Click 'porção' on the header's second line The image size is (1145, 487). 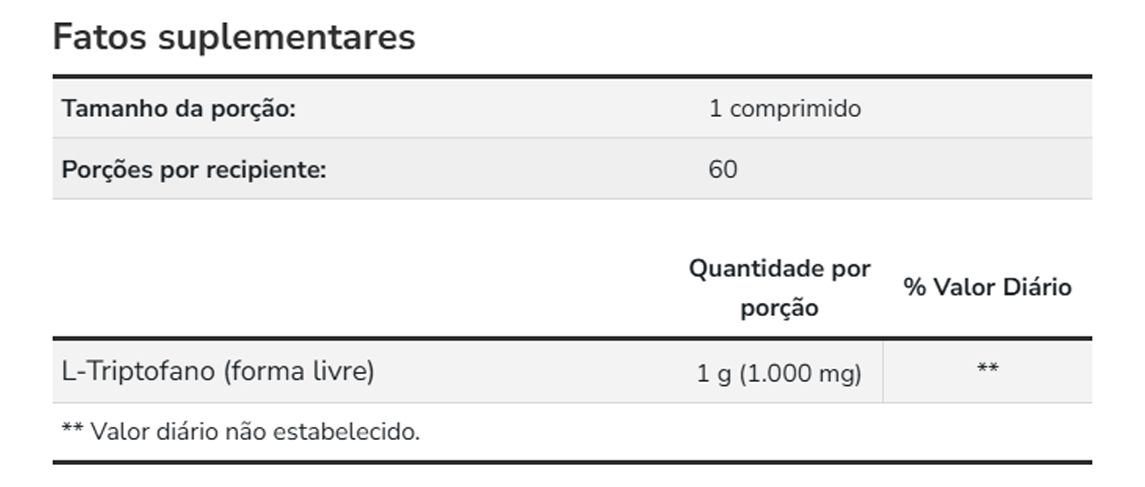click(x=779, y=308)
